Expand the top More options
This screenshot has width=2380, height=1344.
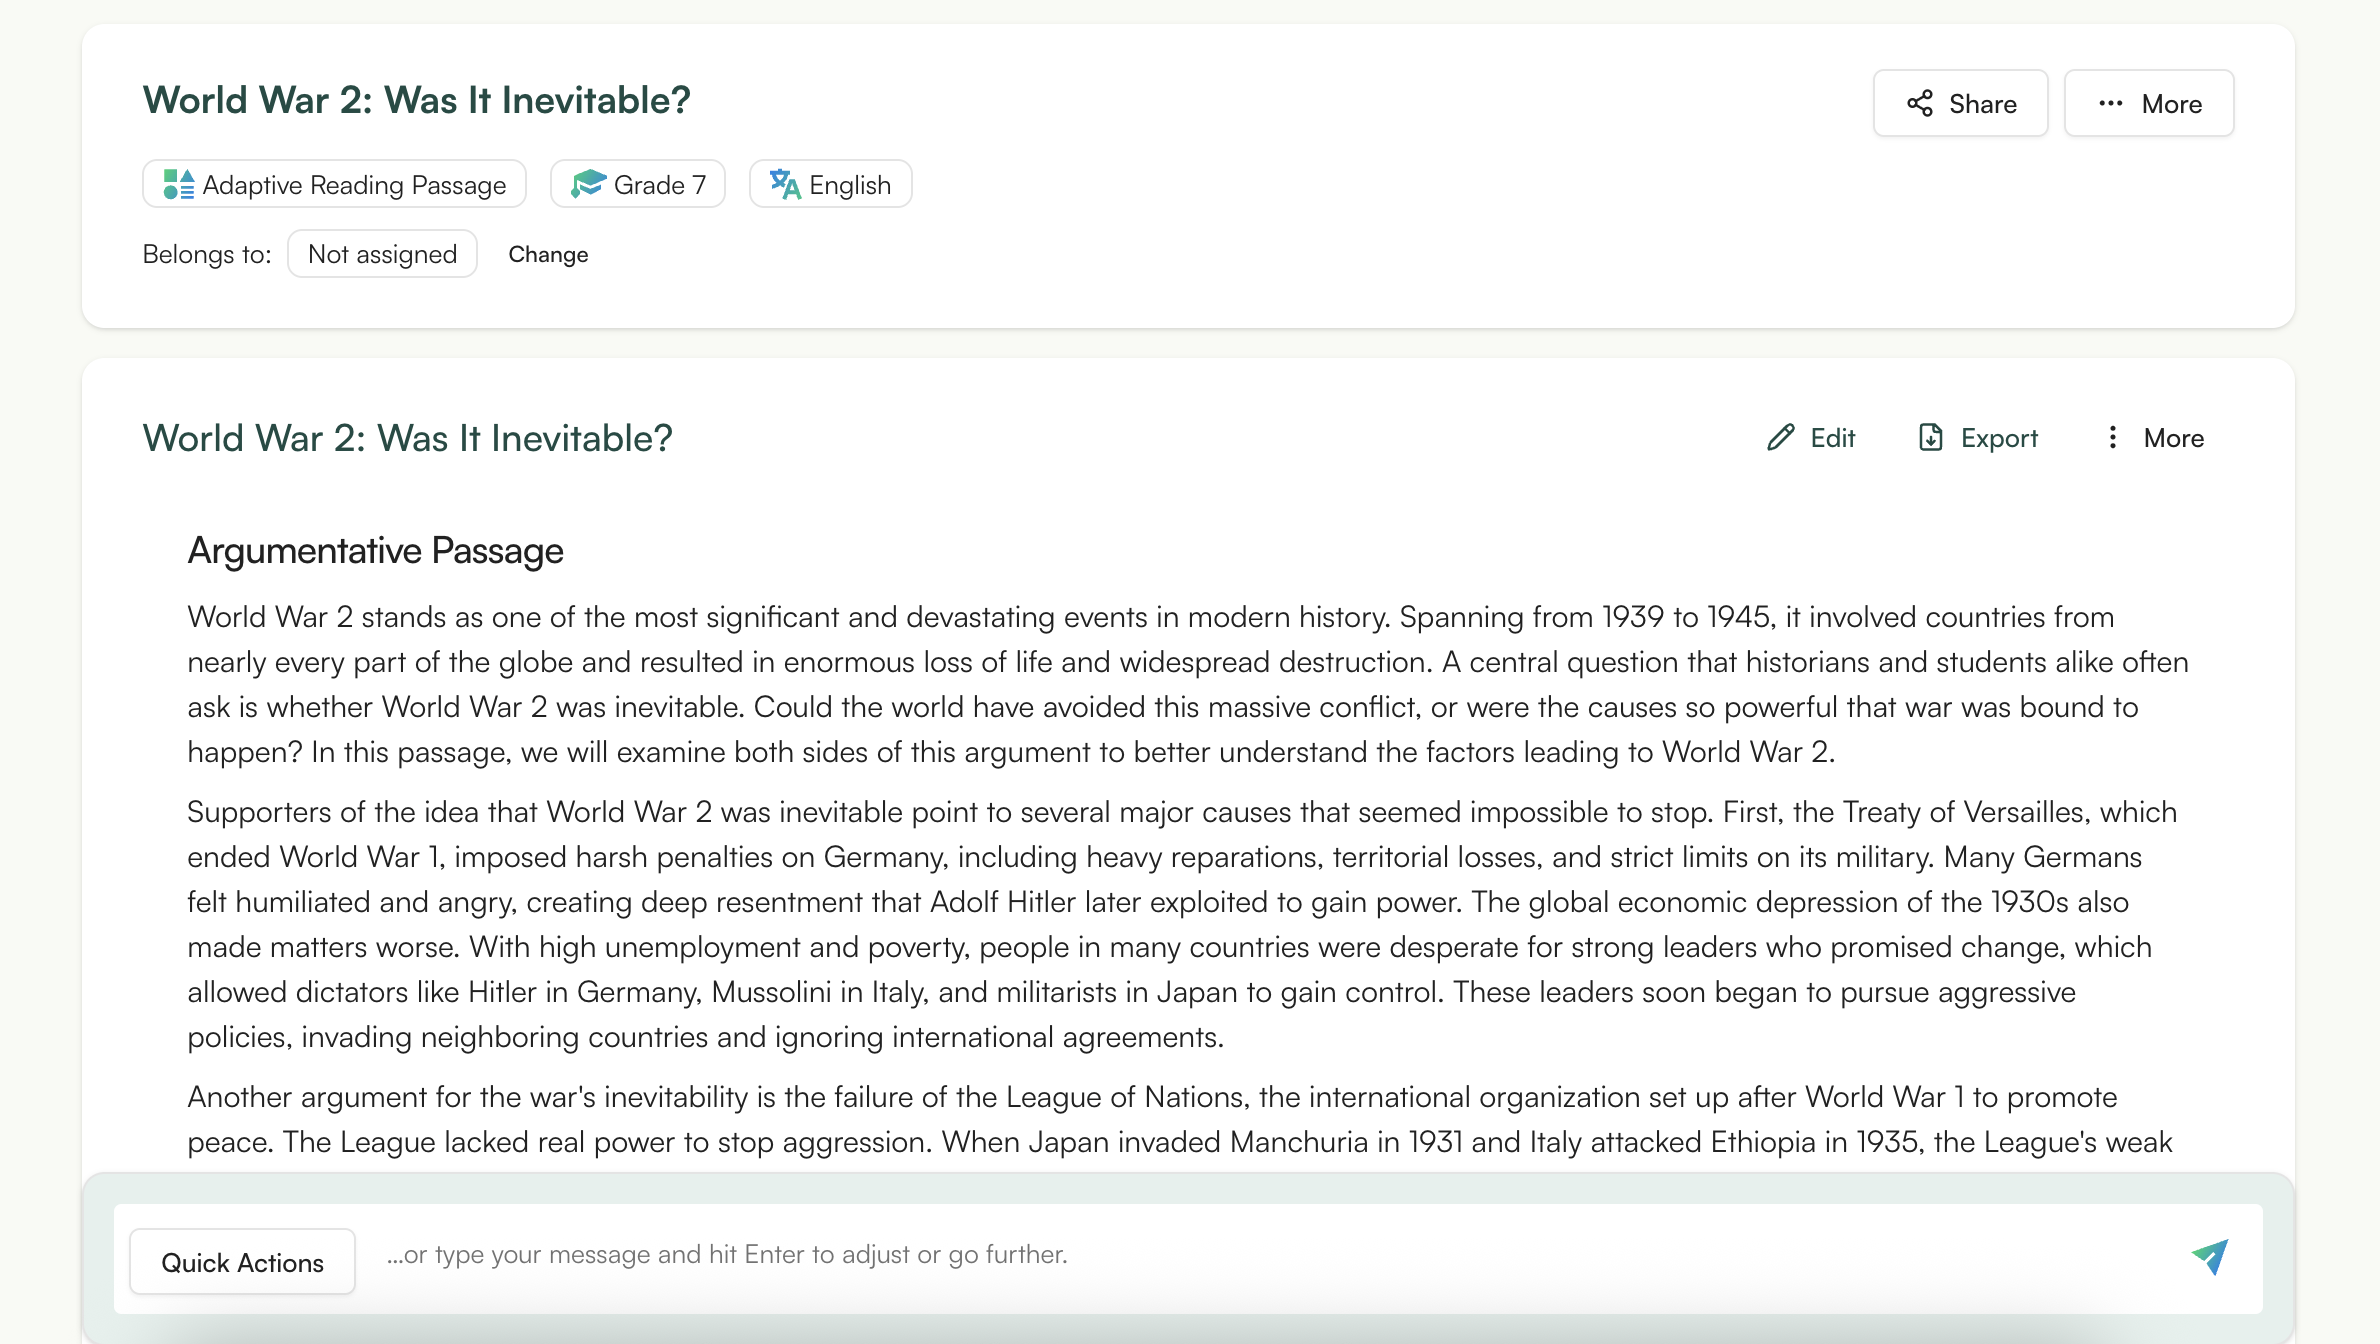tap(2149, 103)
